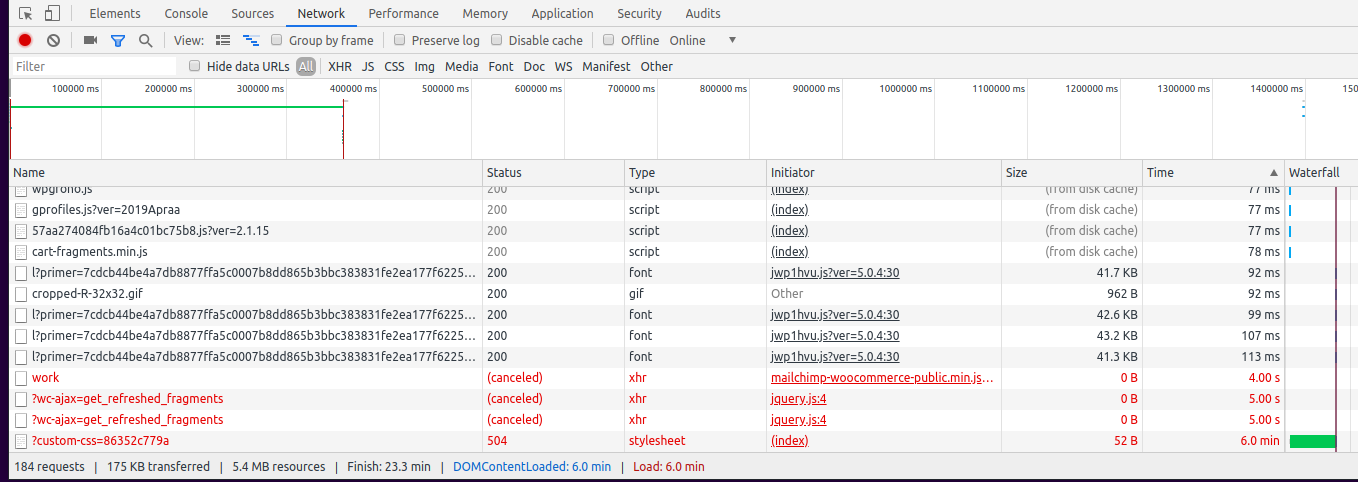Stop recording network log
This screenshot has width=1358, height=482.
tap(25, 40)
